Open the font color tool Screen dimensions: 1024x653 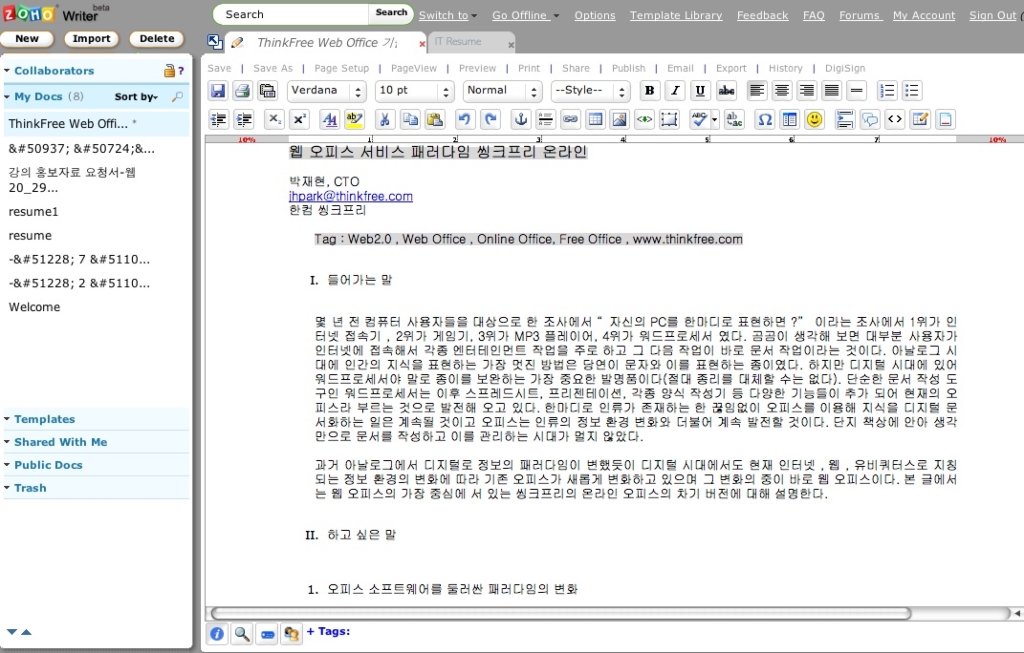[330, 119]
